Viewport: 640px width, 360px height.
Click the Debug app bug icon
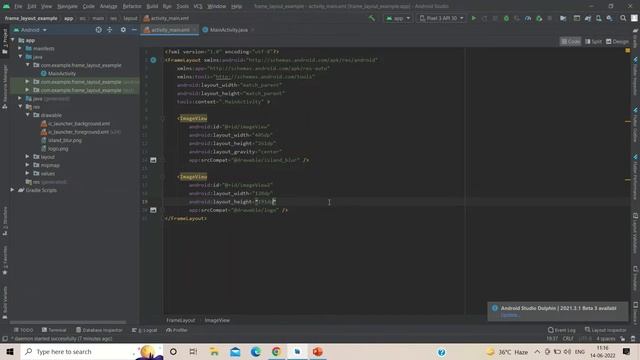click(x=506, y=18)
